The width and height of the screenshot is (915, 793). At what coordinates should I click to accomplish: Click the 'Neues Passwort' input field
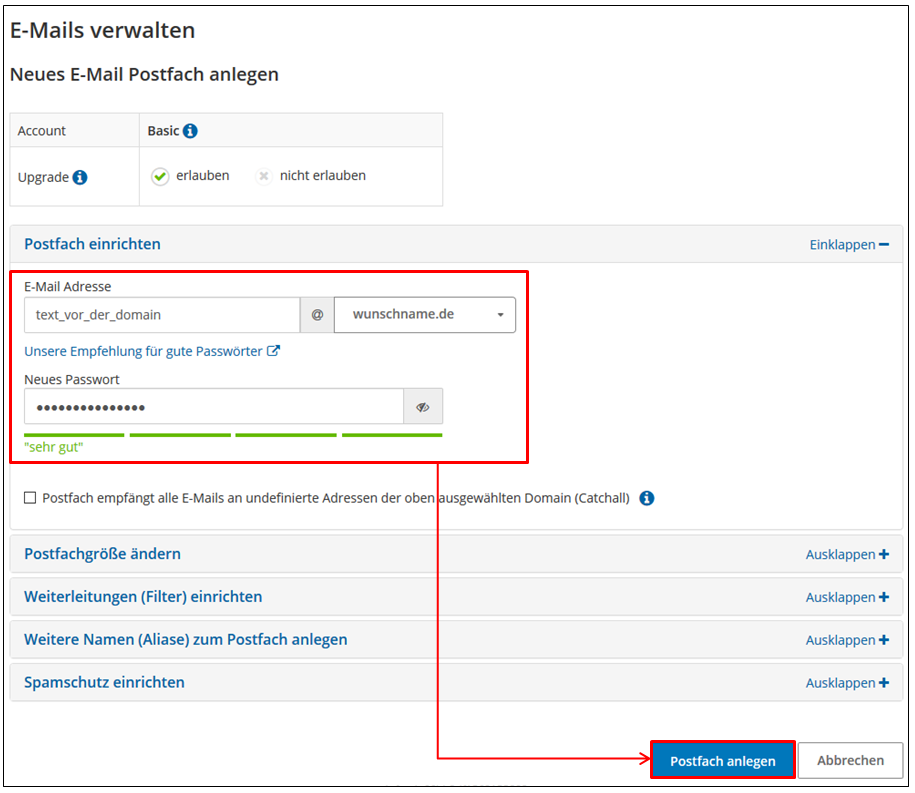[x=214, y=407]
